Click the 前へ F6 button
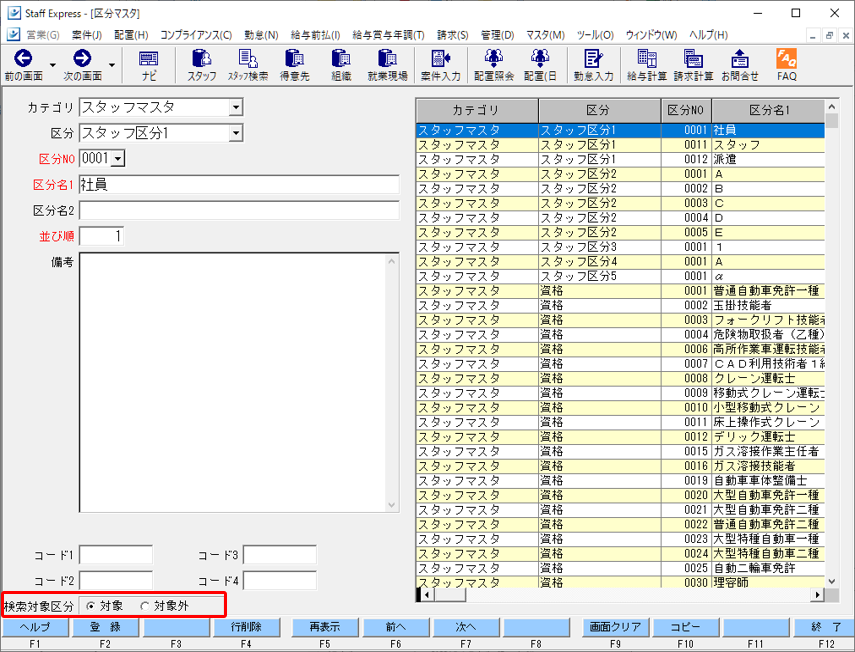This screenshot has height=652, width=855. pyautogui.click(x=396, y=627)
